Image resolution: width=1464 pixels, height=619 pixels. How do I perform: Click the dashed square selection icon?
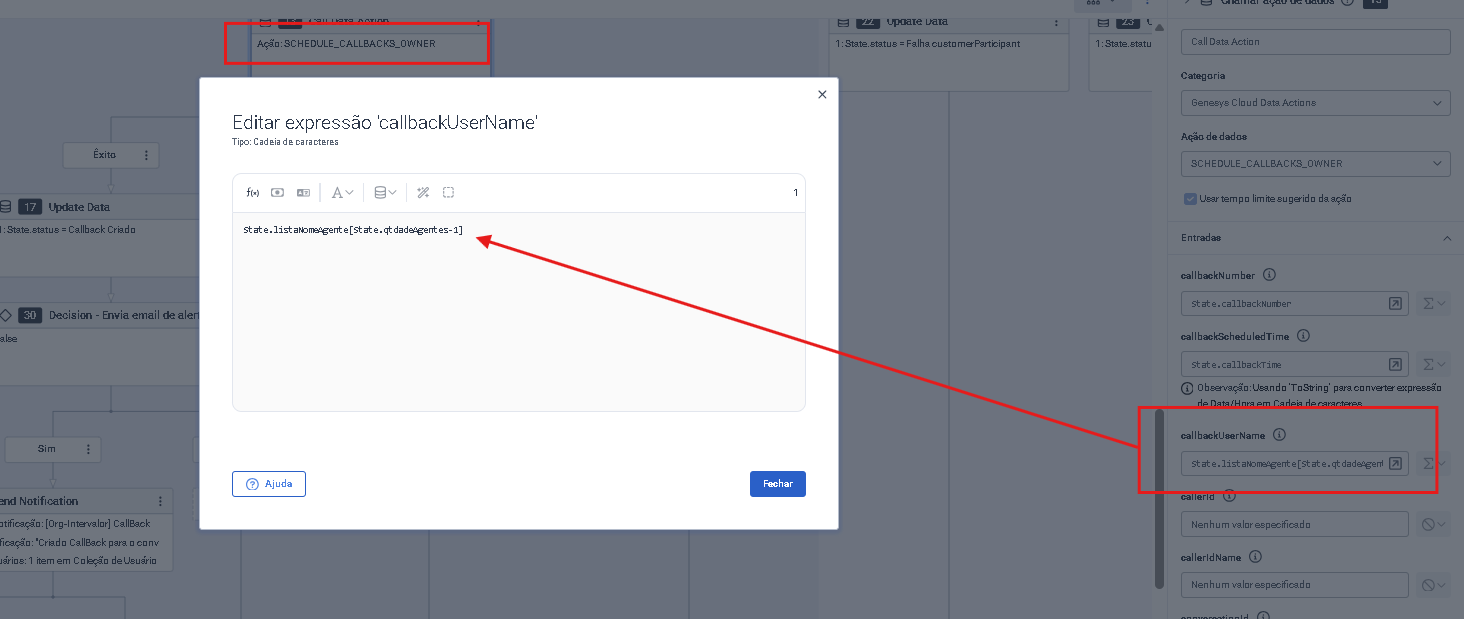pos(449,193)
